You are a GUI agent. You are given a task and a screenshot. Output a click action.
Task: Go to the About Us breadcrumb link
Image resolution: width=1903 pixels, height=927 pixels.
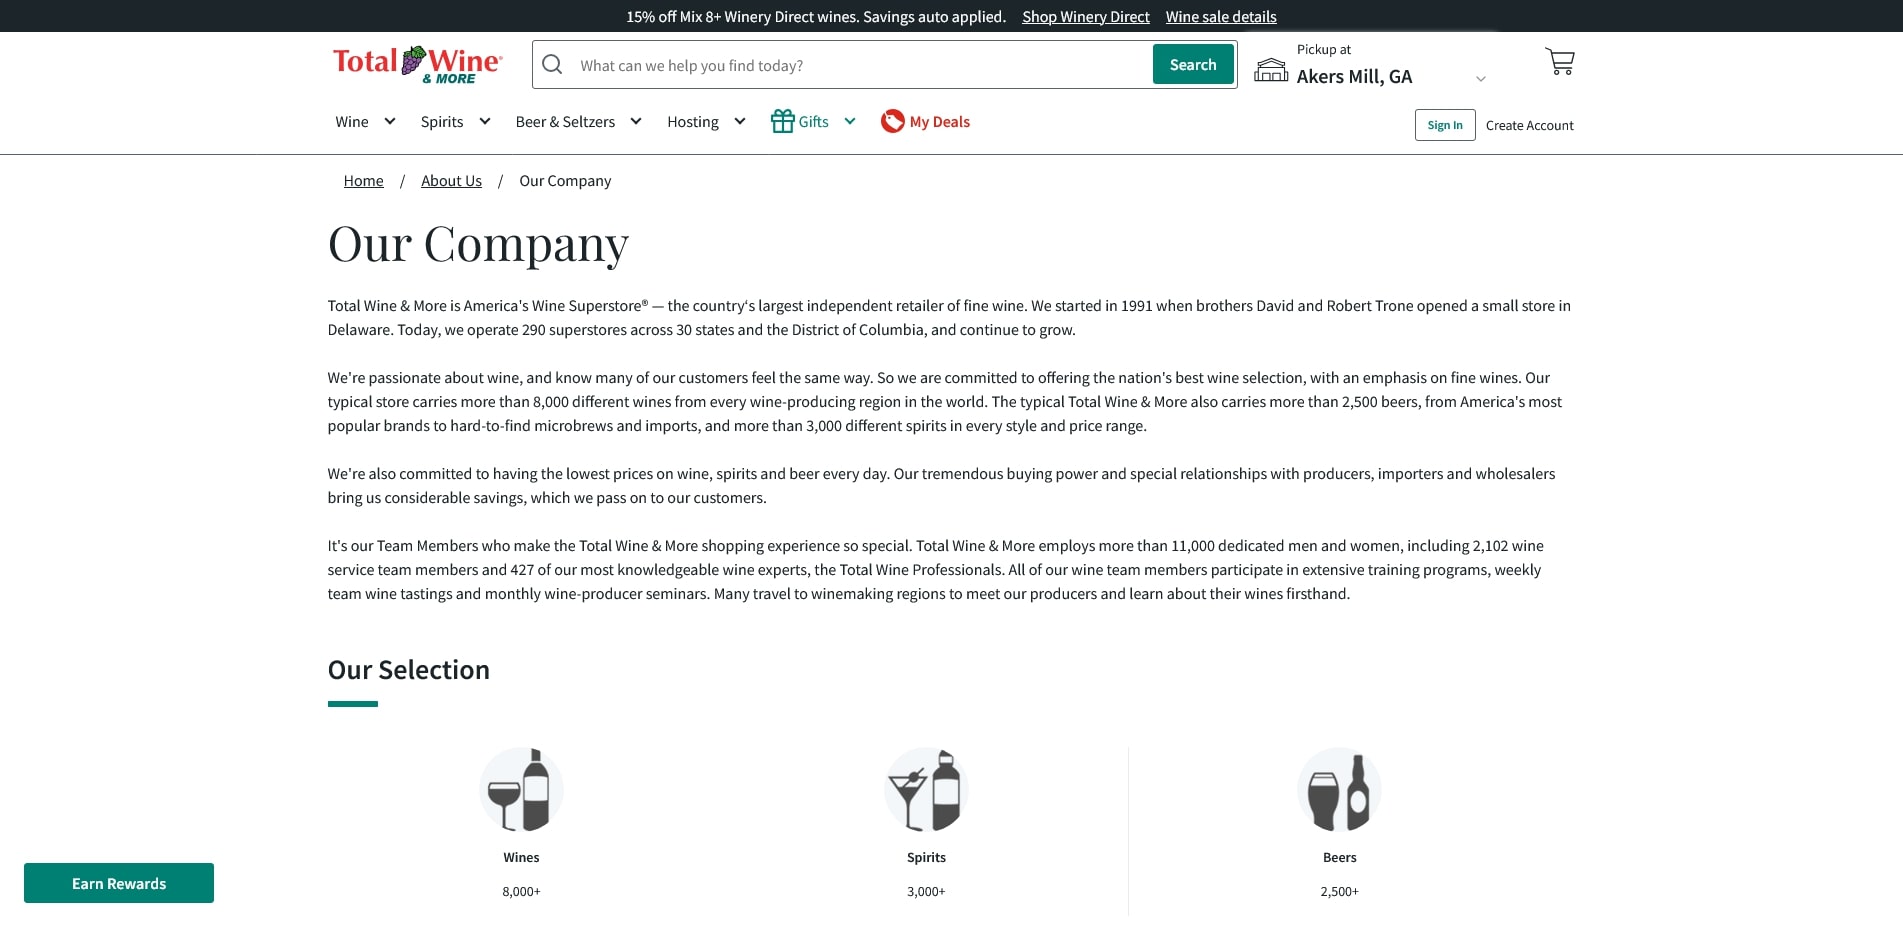click(x=451, y=181)
